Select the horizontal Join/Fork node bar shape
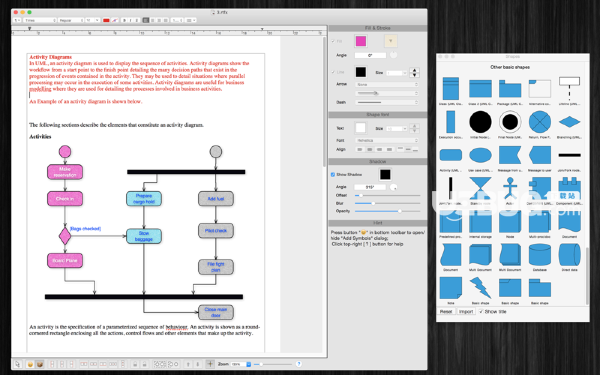This screenshot has height=375, width=600. pyautogui.click(x=569, y=155)
